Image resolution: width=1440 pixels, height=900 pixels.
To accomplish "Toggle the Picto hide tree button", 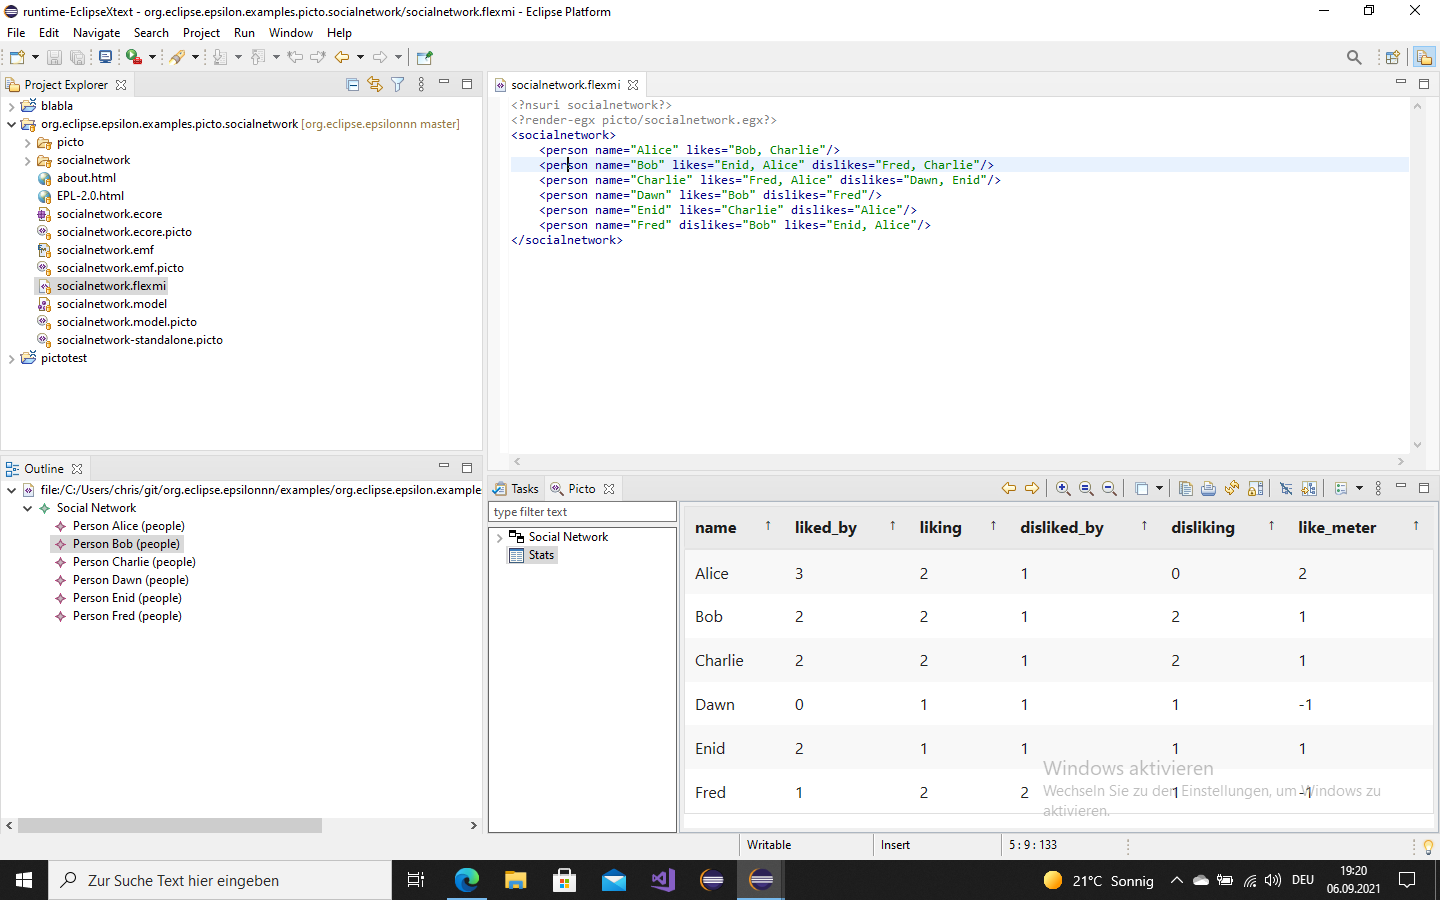I will [1286, 489].
